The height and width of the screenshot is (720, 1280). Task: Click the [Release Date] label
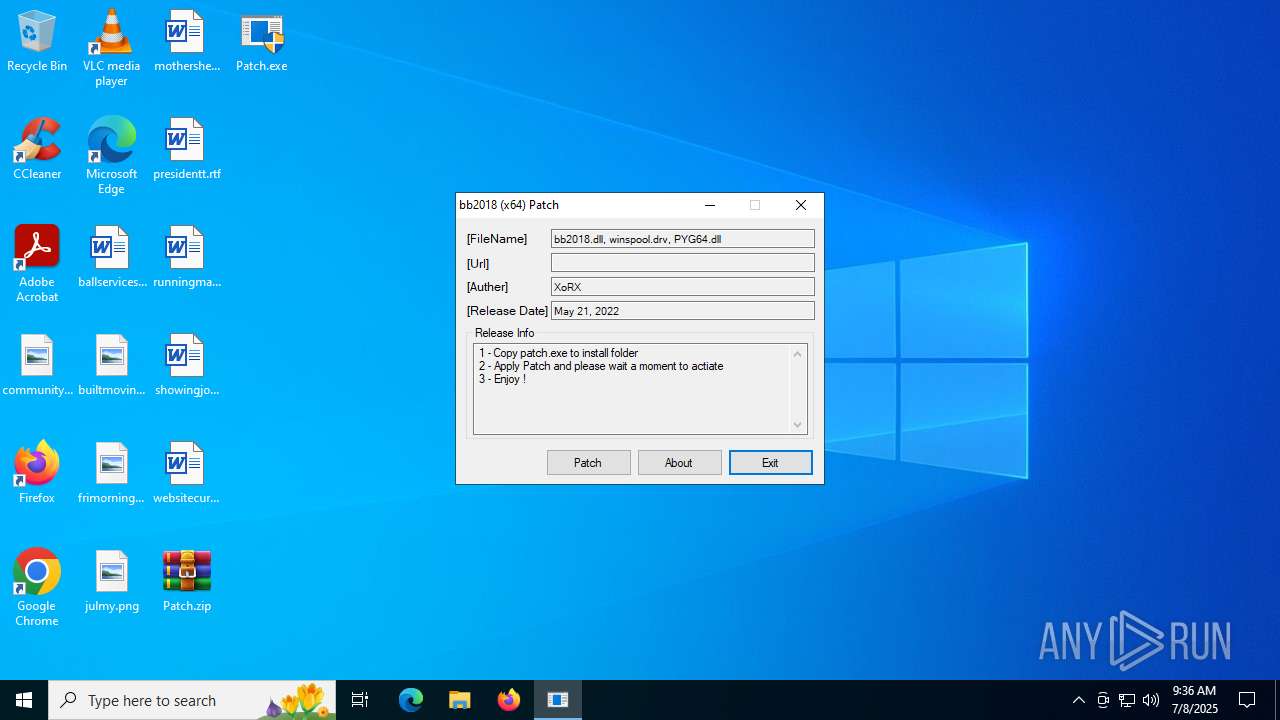[507, 311]
